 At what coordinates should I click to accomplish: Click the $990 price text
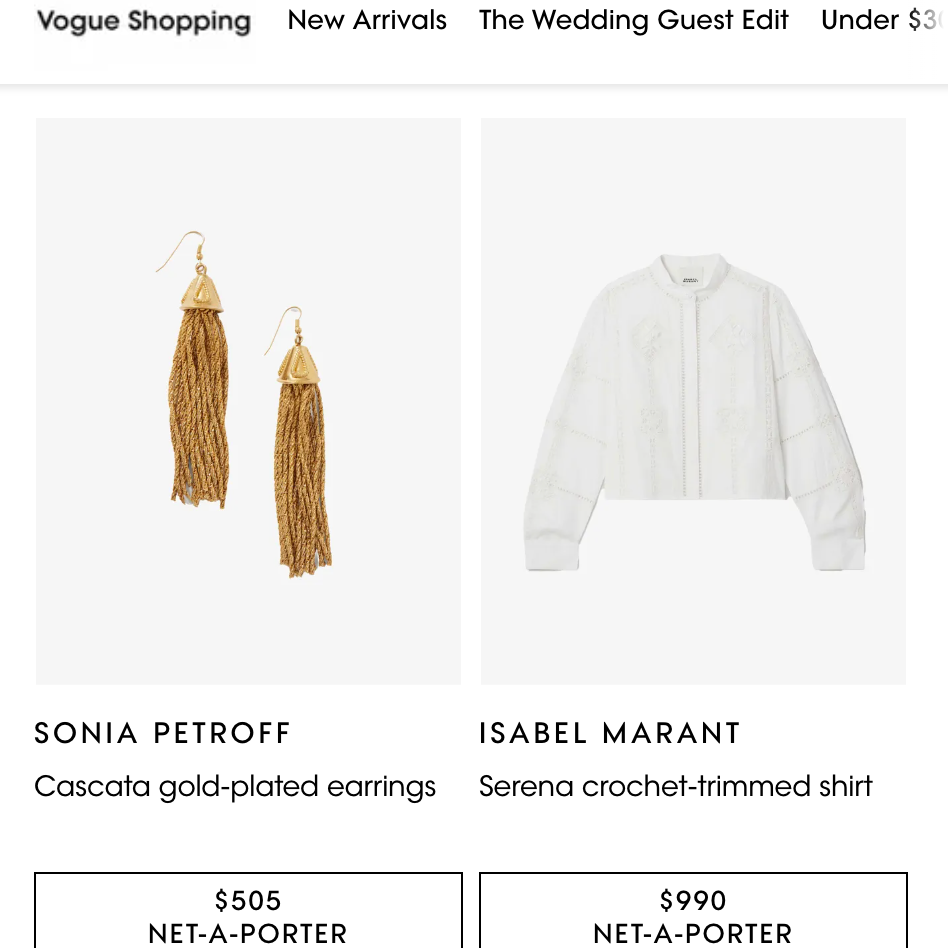click(693, 900)
